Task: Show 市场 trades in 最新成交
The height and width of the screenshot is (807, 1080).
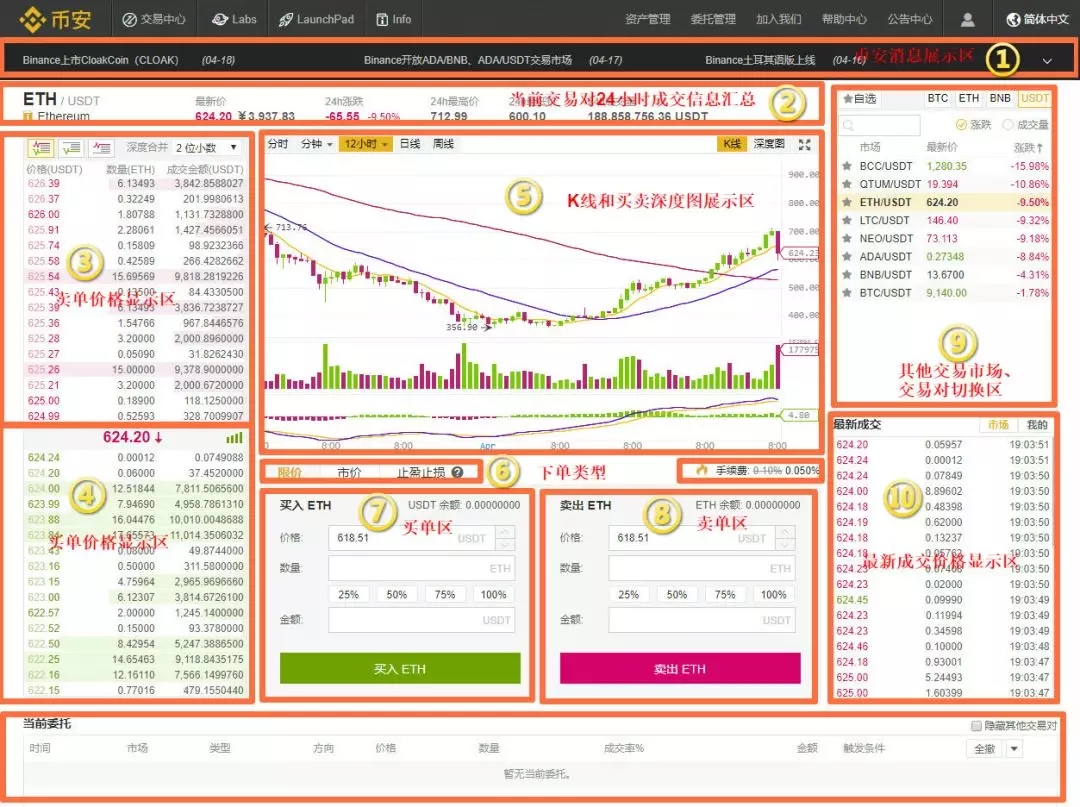Action: pyautogui.click(x=998, y=425)
